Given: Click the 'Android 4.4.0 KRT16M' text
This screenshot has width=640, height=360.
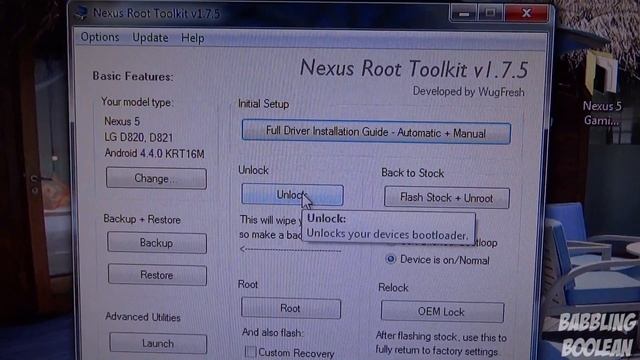Looking at the screenshot, I should 154,153.
